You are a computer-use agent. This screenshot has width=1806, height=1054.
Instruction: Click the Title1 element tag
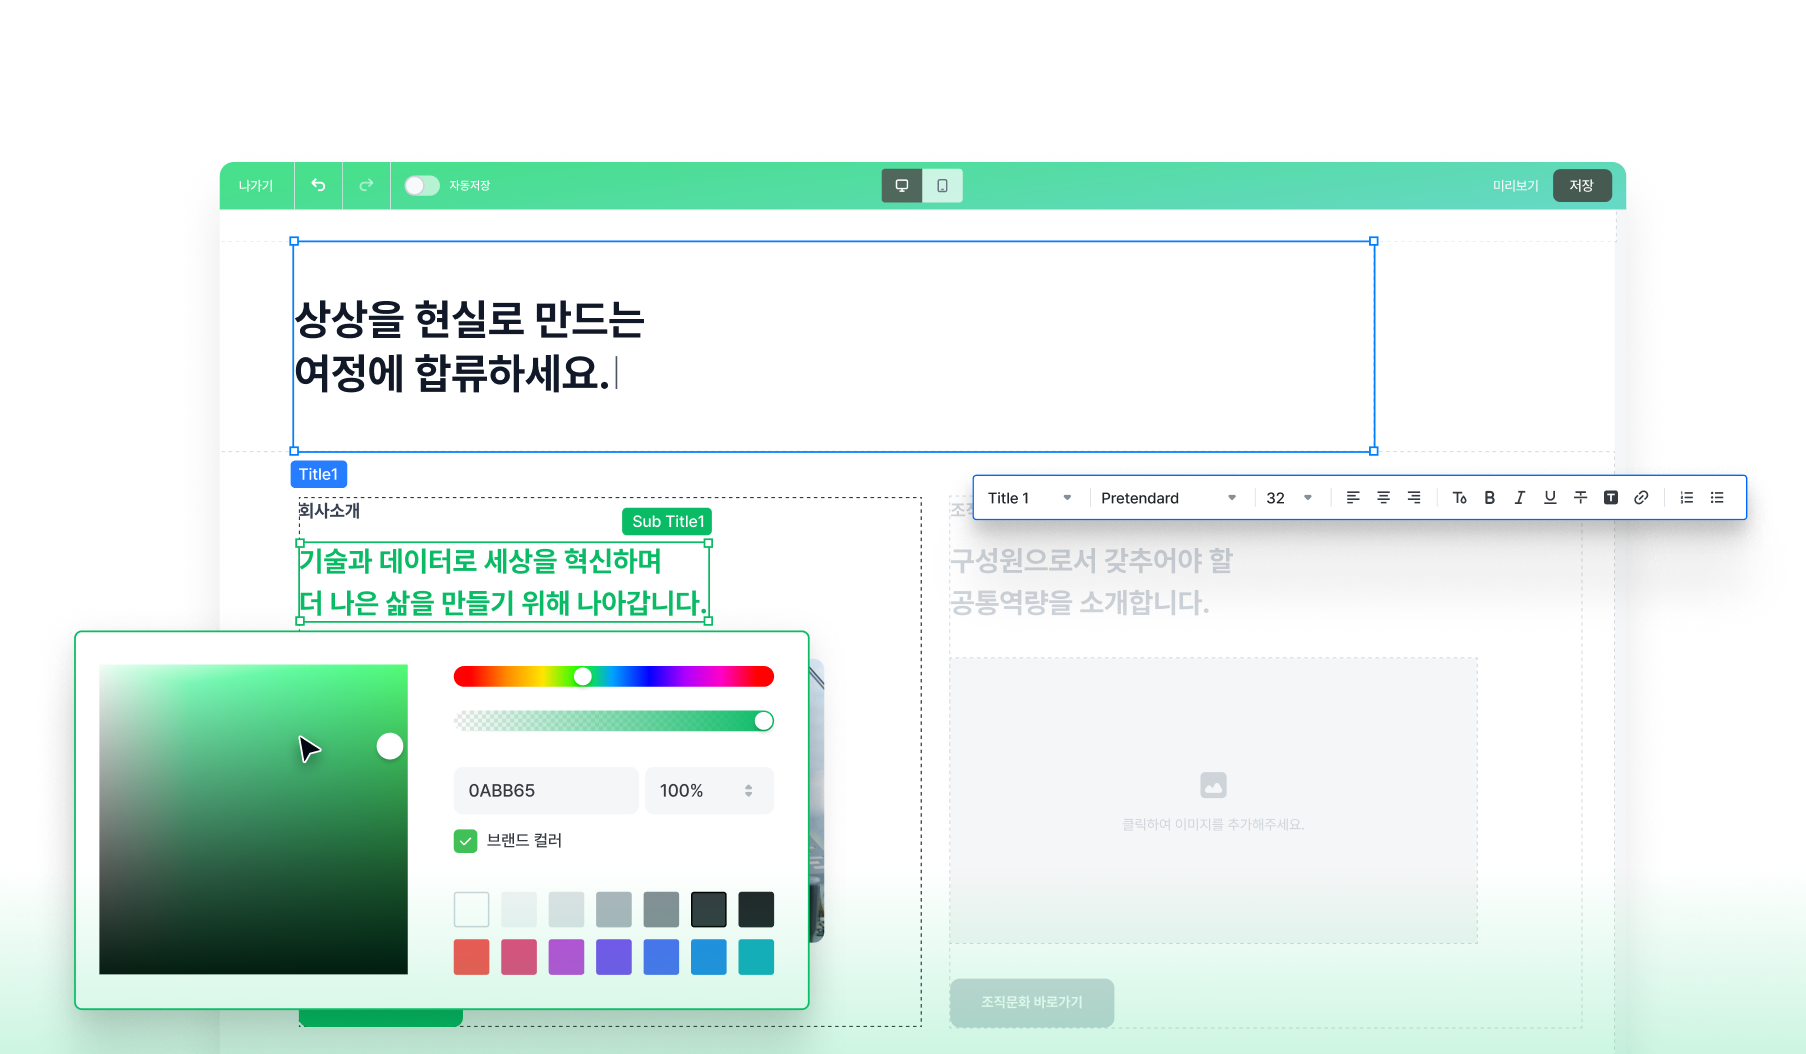tap(319, 474)
